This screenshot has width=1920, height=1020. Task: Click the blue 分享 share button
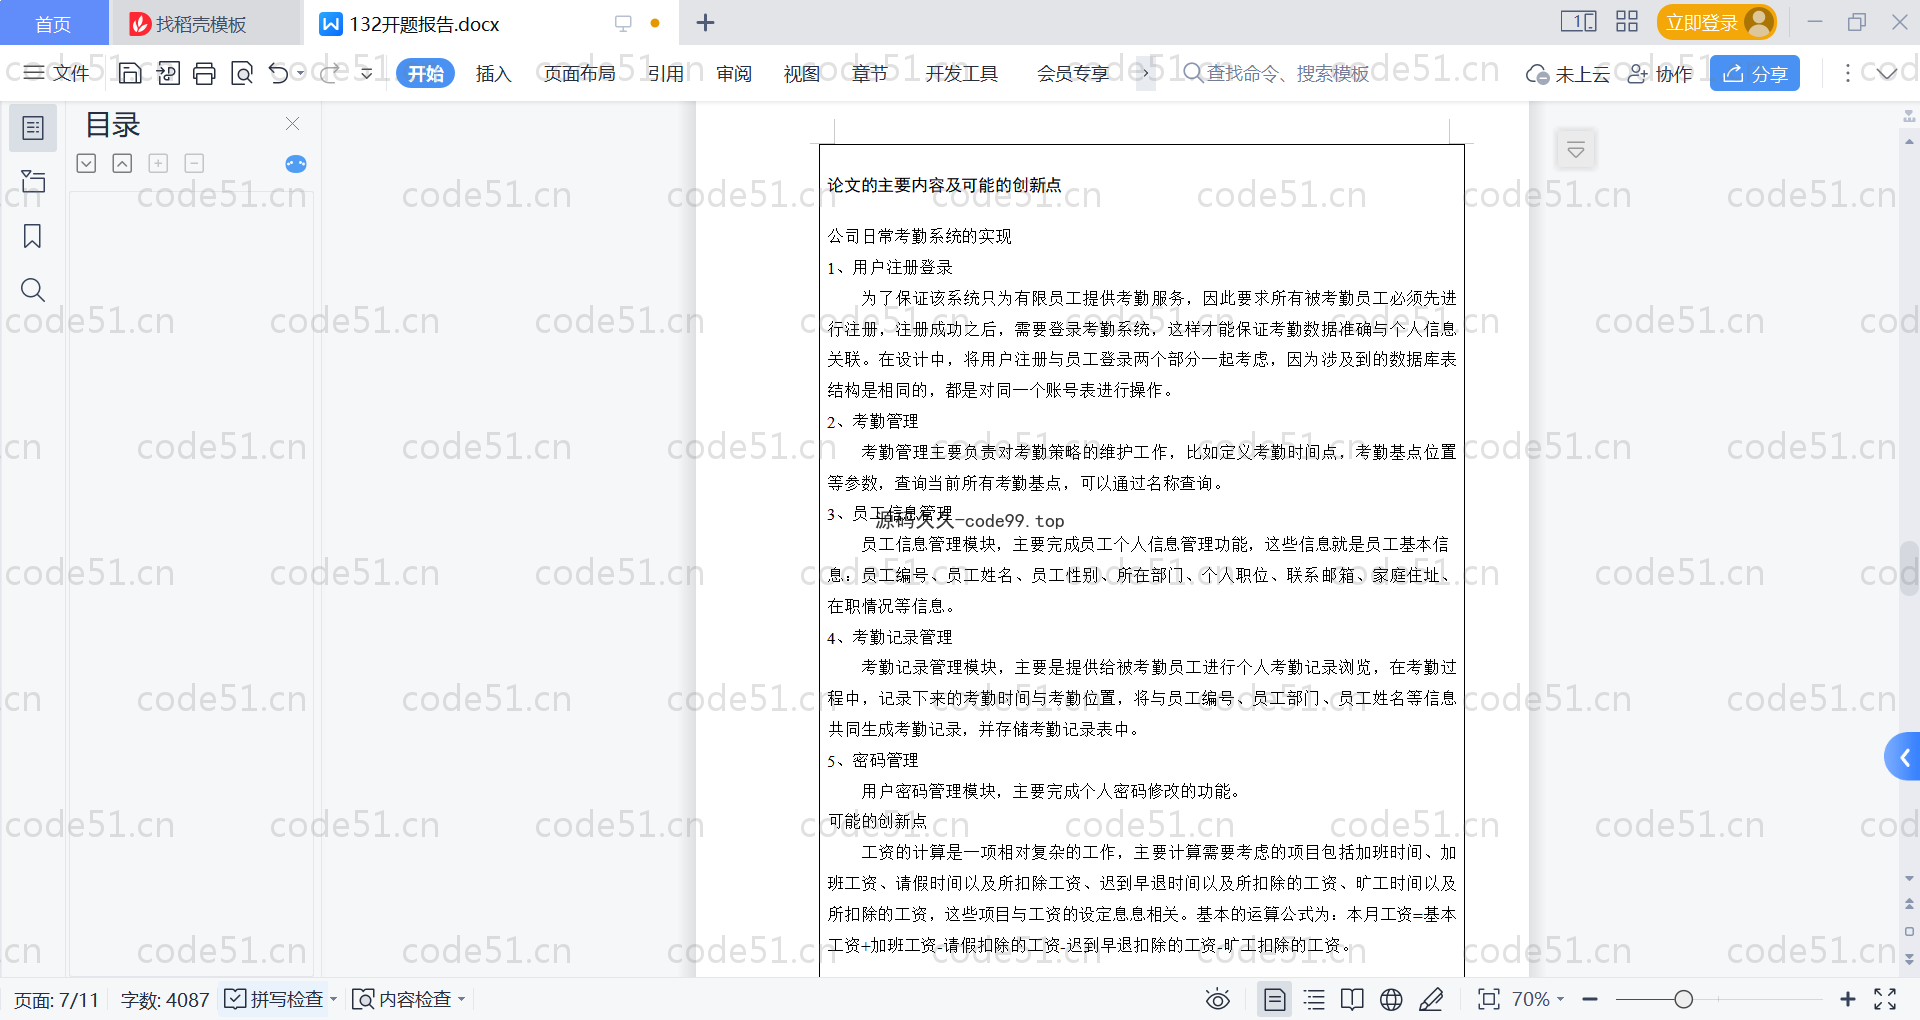coord(1755,73)
